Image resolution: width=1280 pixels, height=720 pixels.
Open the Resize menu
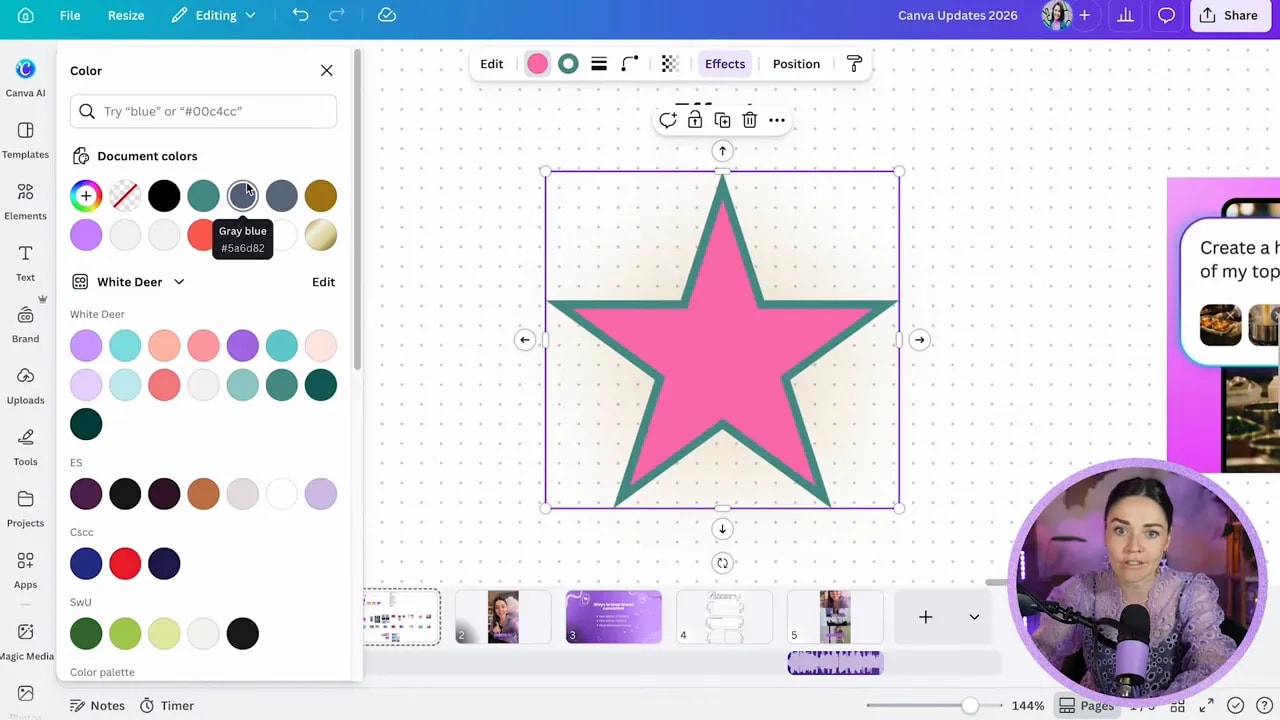click(x=126, y=15)
